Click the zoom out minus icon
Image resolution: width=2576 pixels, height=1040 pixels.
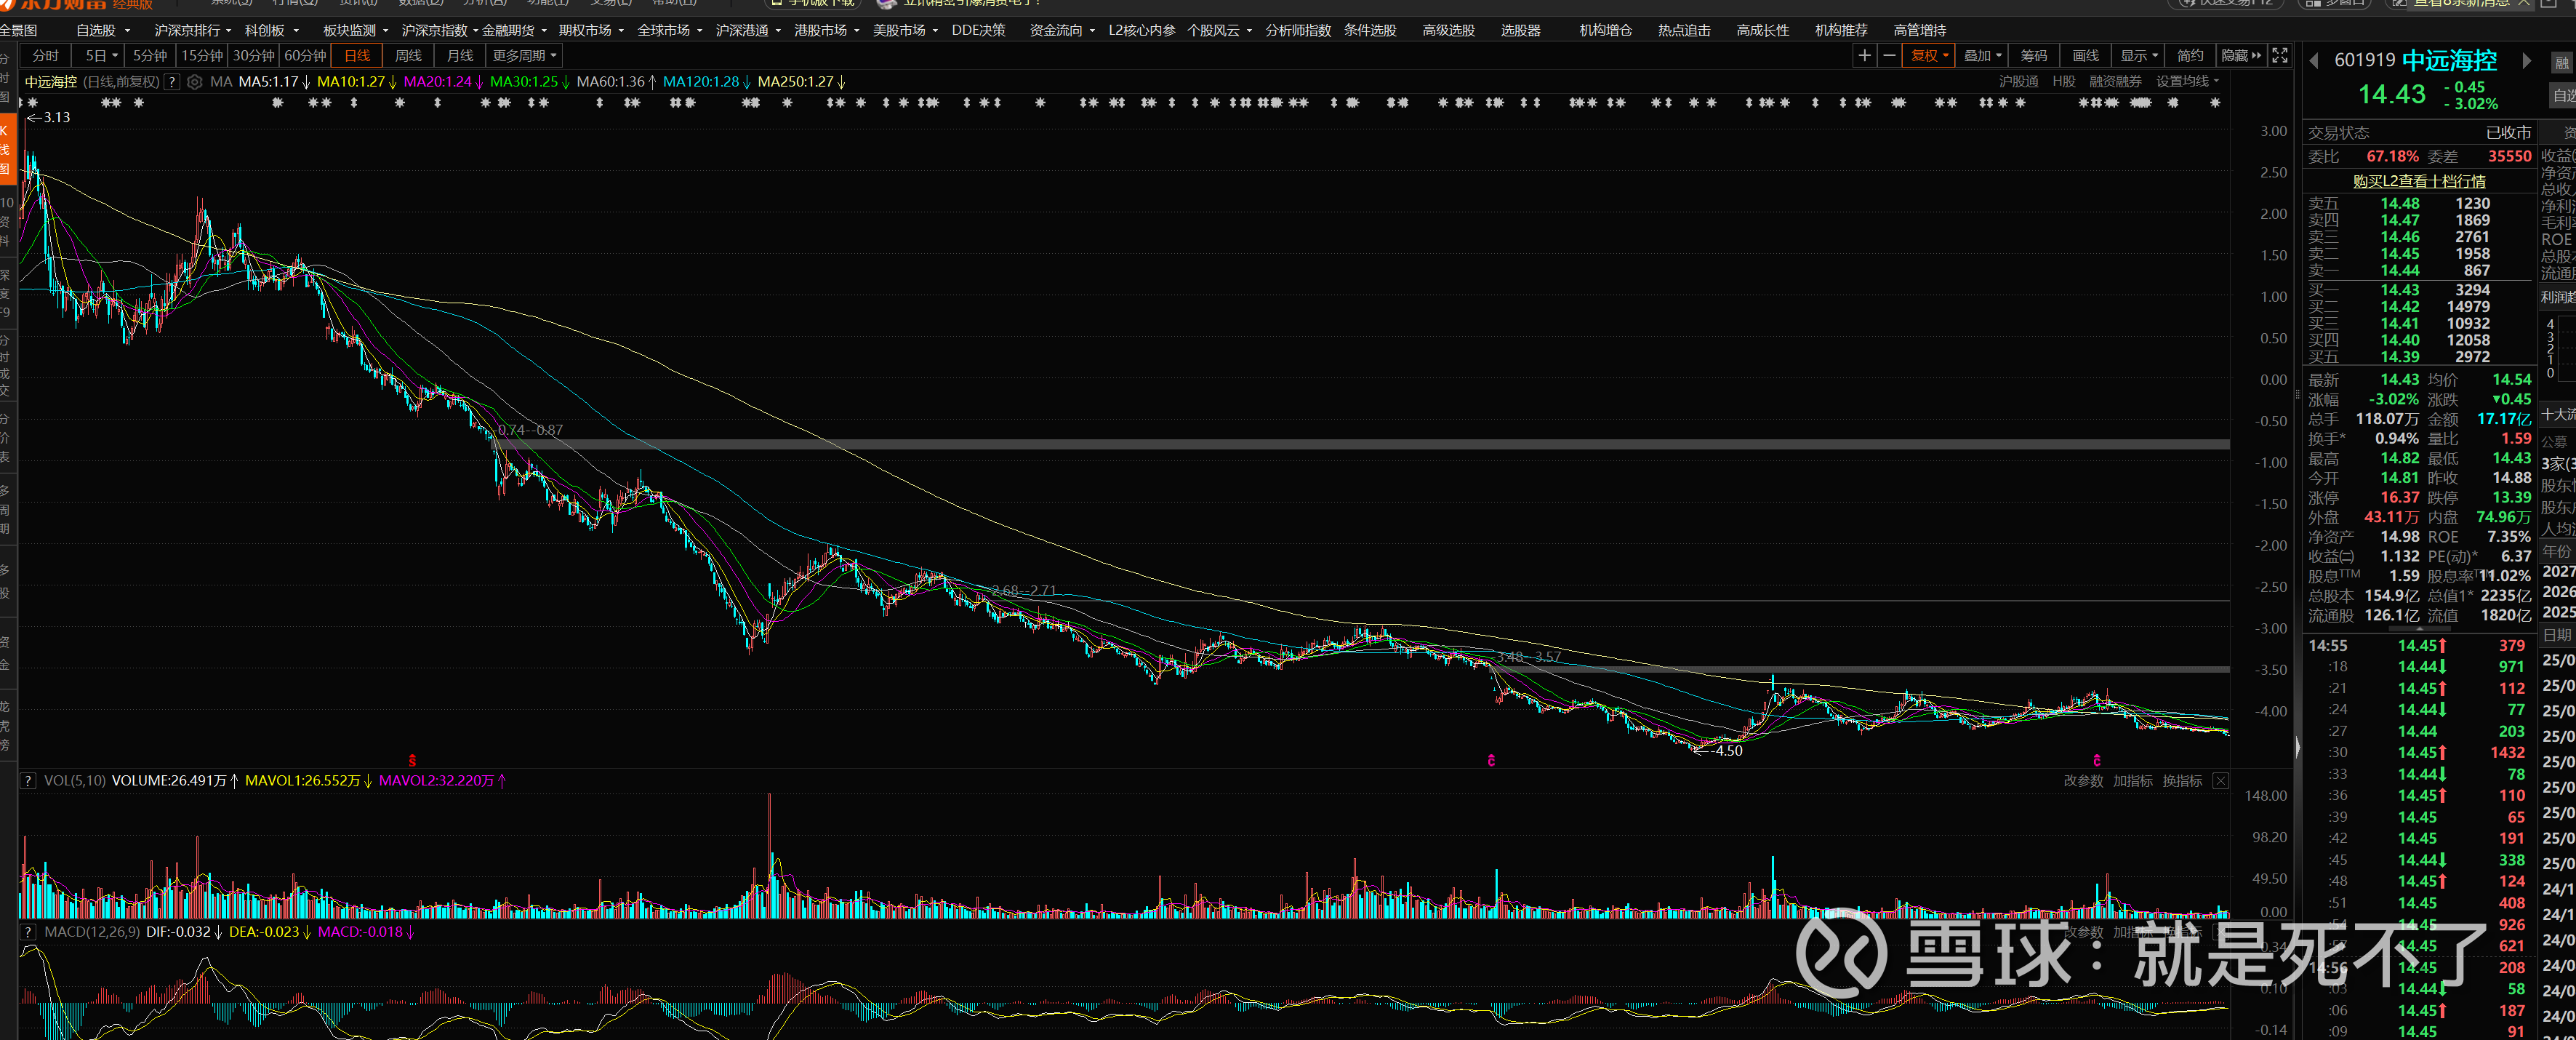click(1889, 56)
